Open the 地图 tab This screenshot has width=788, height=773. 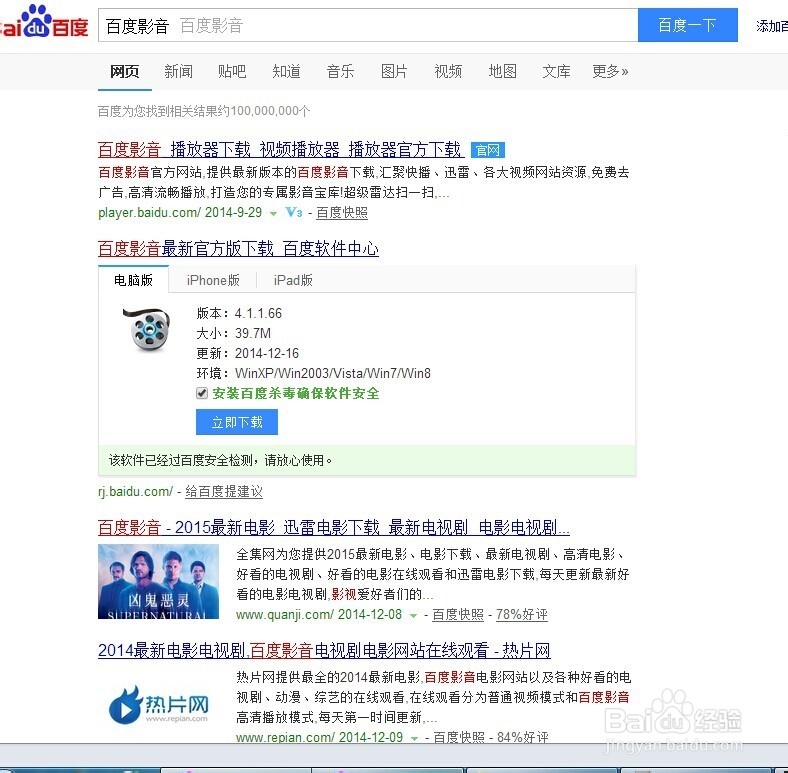point(503,71)
